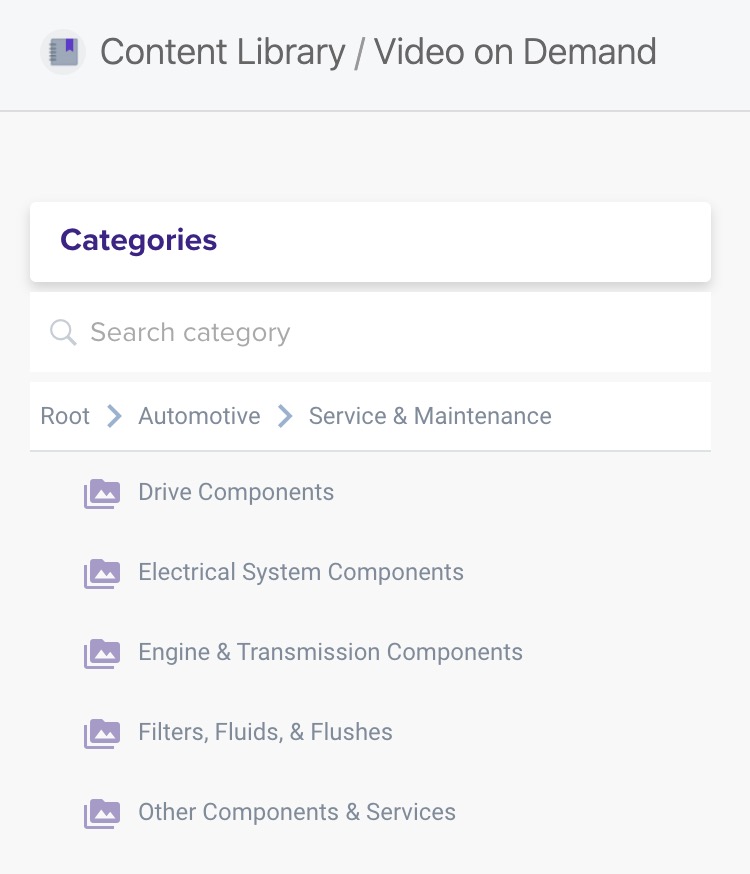Focus the Search category field

coord(371,332)
